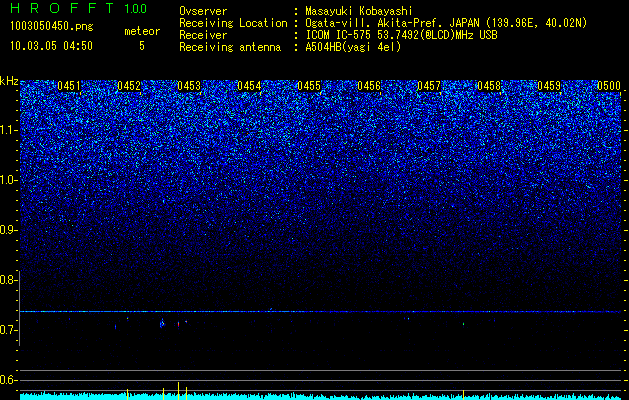The height and width of the screenshot is (400, 629).
Task: Click the 0454 time marker
Action: point(249,86)
